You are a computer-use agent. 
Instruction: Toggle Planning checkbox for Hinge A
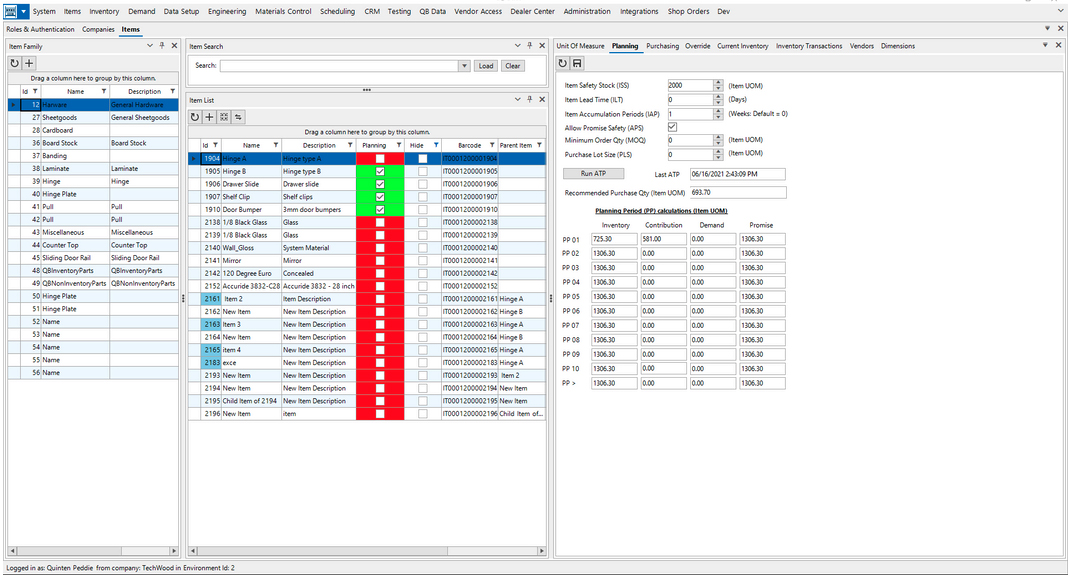[x=380, y=159]
